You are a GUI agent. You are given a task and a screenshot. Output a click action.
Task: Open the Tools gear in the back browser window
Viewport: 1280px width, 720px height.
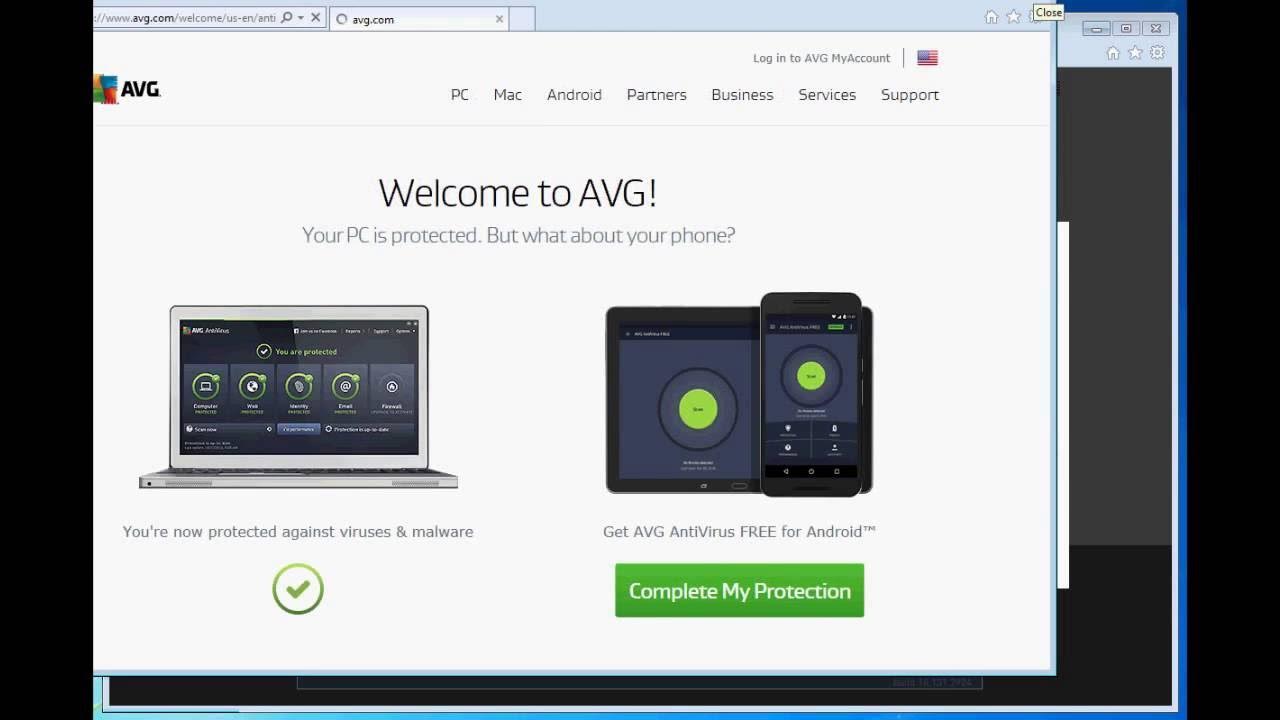click(x=1158, y=53)
